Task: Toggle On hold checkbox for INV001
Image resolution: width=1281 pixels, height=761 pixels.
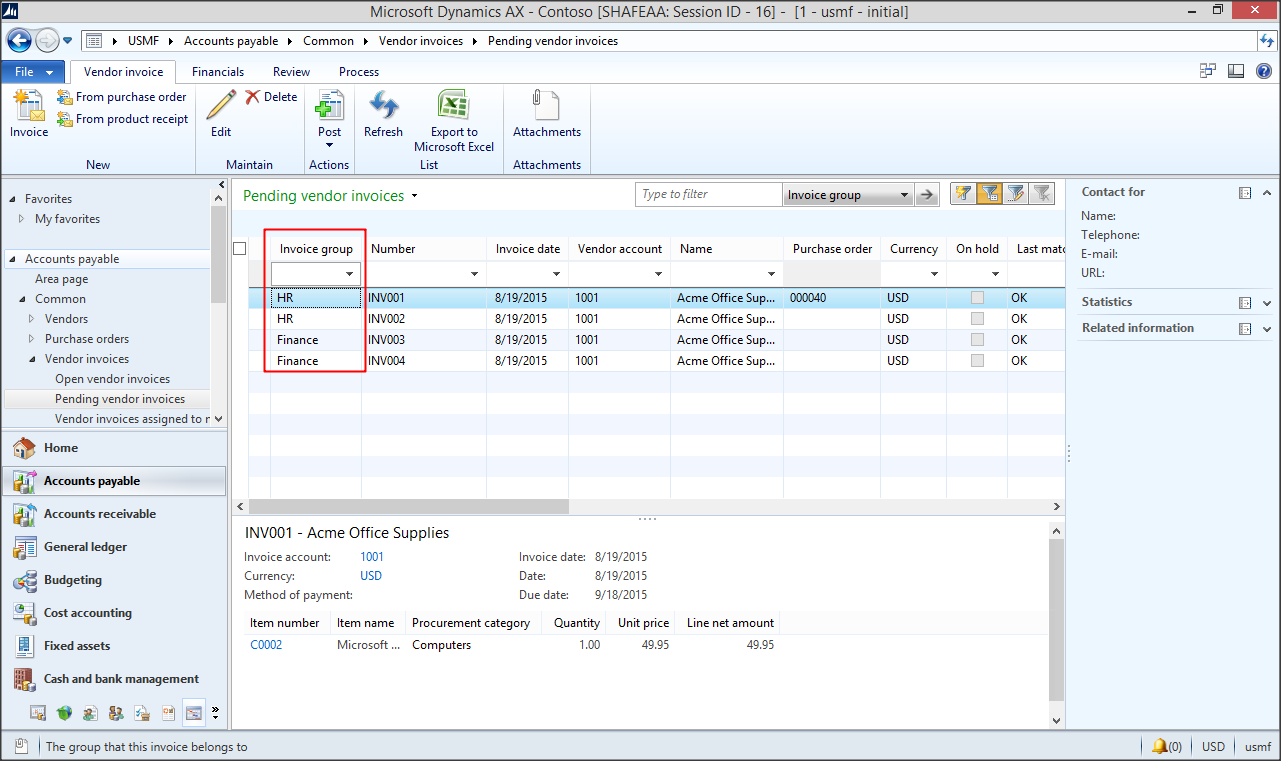Action: [x=977, y=298]
